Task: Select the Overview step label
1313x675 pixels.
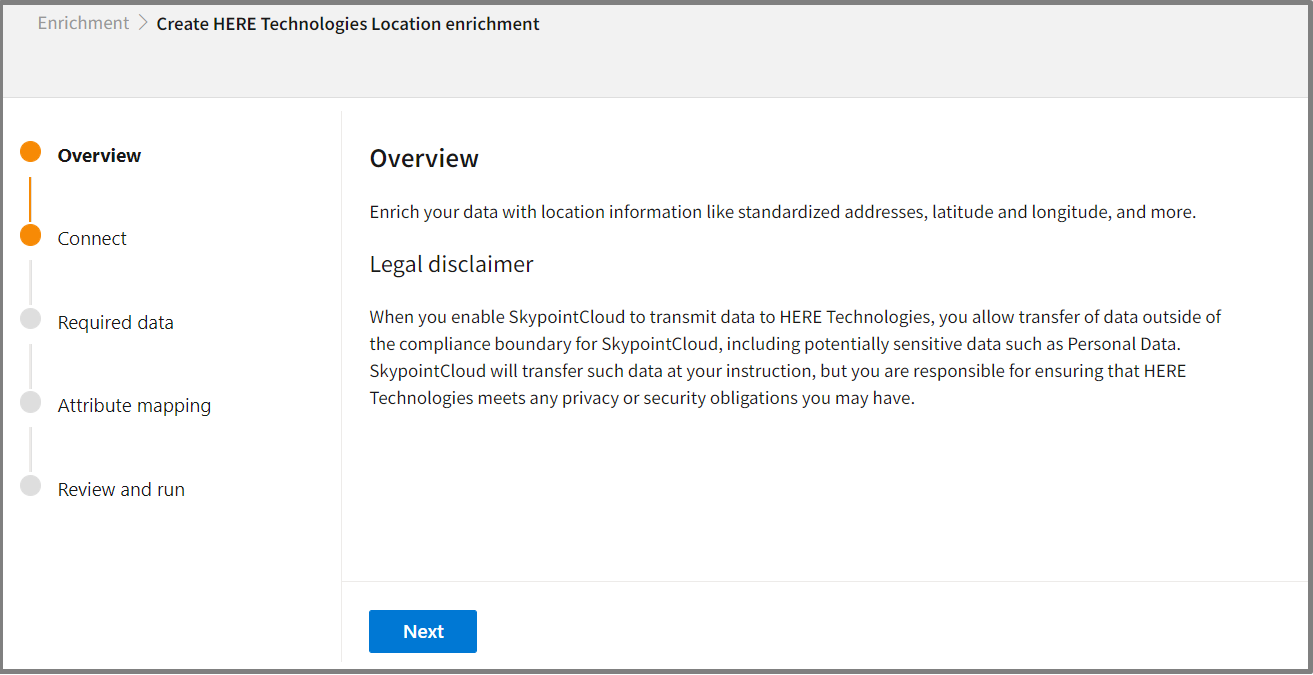Action: (x=99, y=156)
